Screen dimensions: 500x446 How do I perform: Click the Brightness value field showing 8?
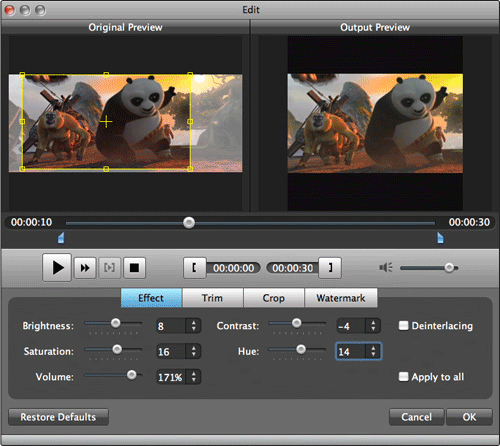click(x=171, y=326)
